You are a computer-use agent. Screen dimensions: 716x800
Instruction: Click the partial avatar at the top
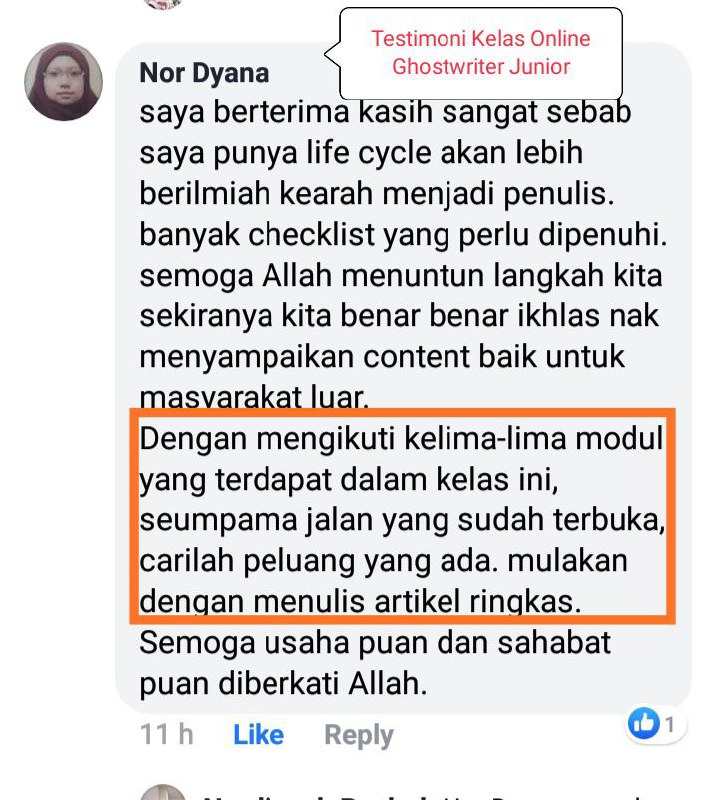pos(162,4)
